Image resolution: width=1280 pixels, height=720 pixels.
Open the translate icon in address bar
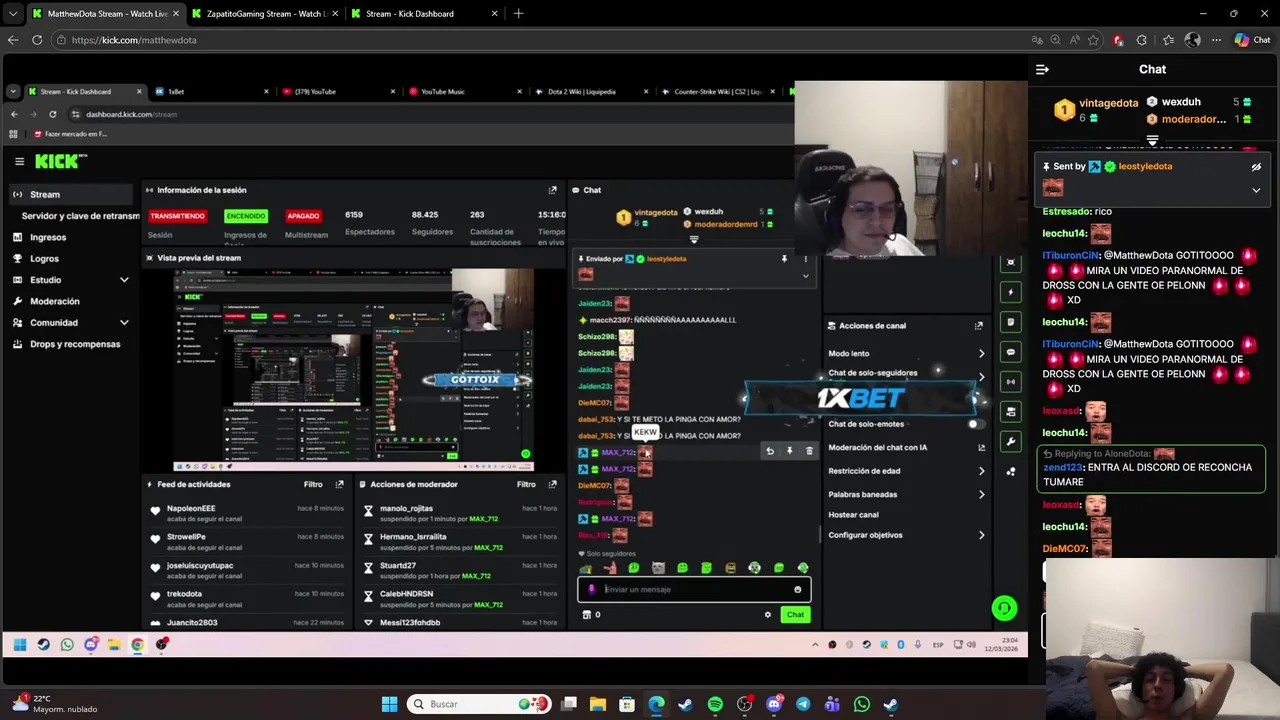coord(1037,40)
